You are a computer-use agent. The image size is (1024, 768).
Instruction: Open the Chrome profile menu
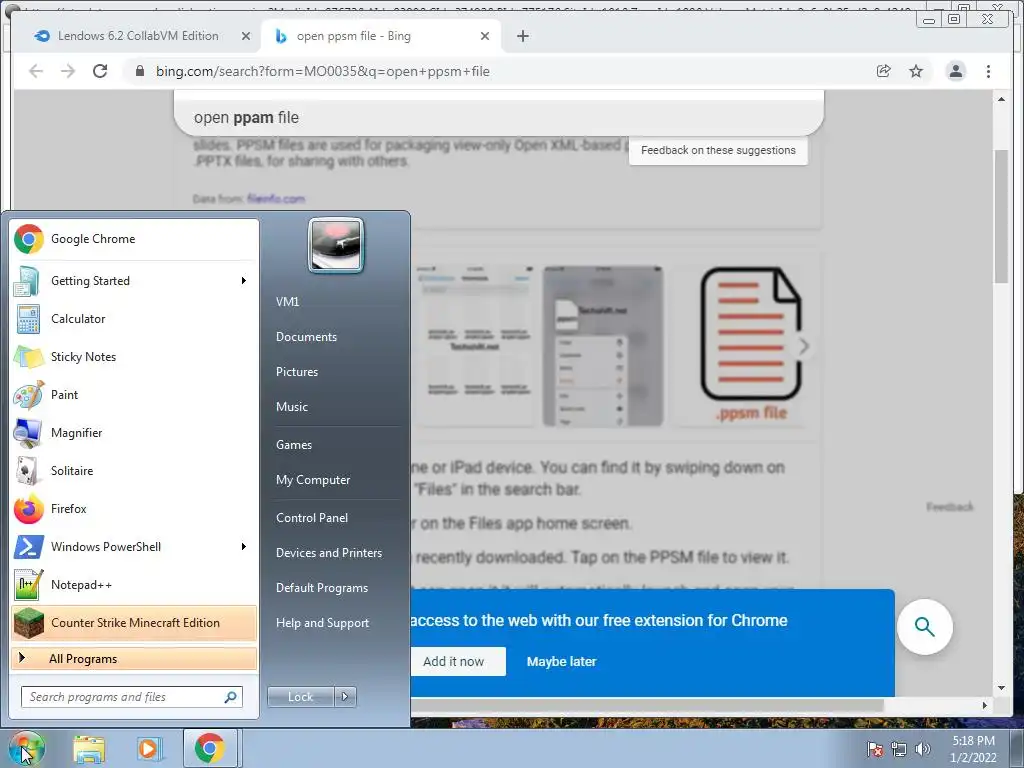point(955,71)
